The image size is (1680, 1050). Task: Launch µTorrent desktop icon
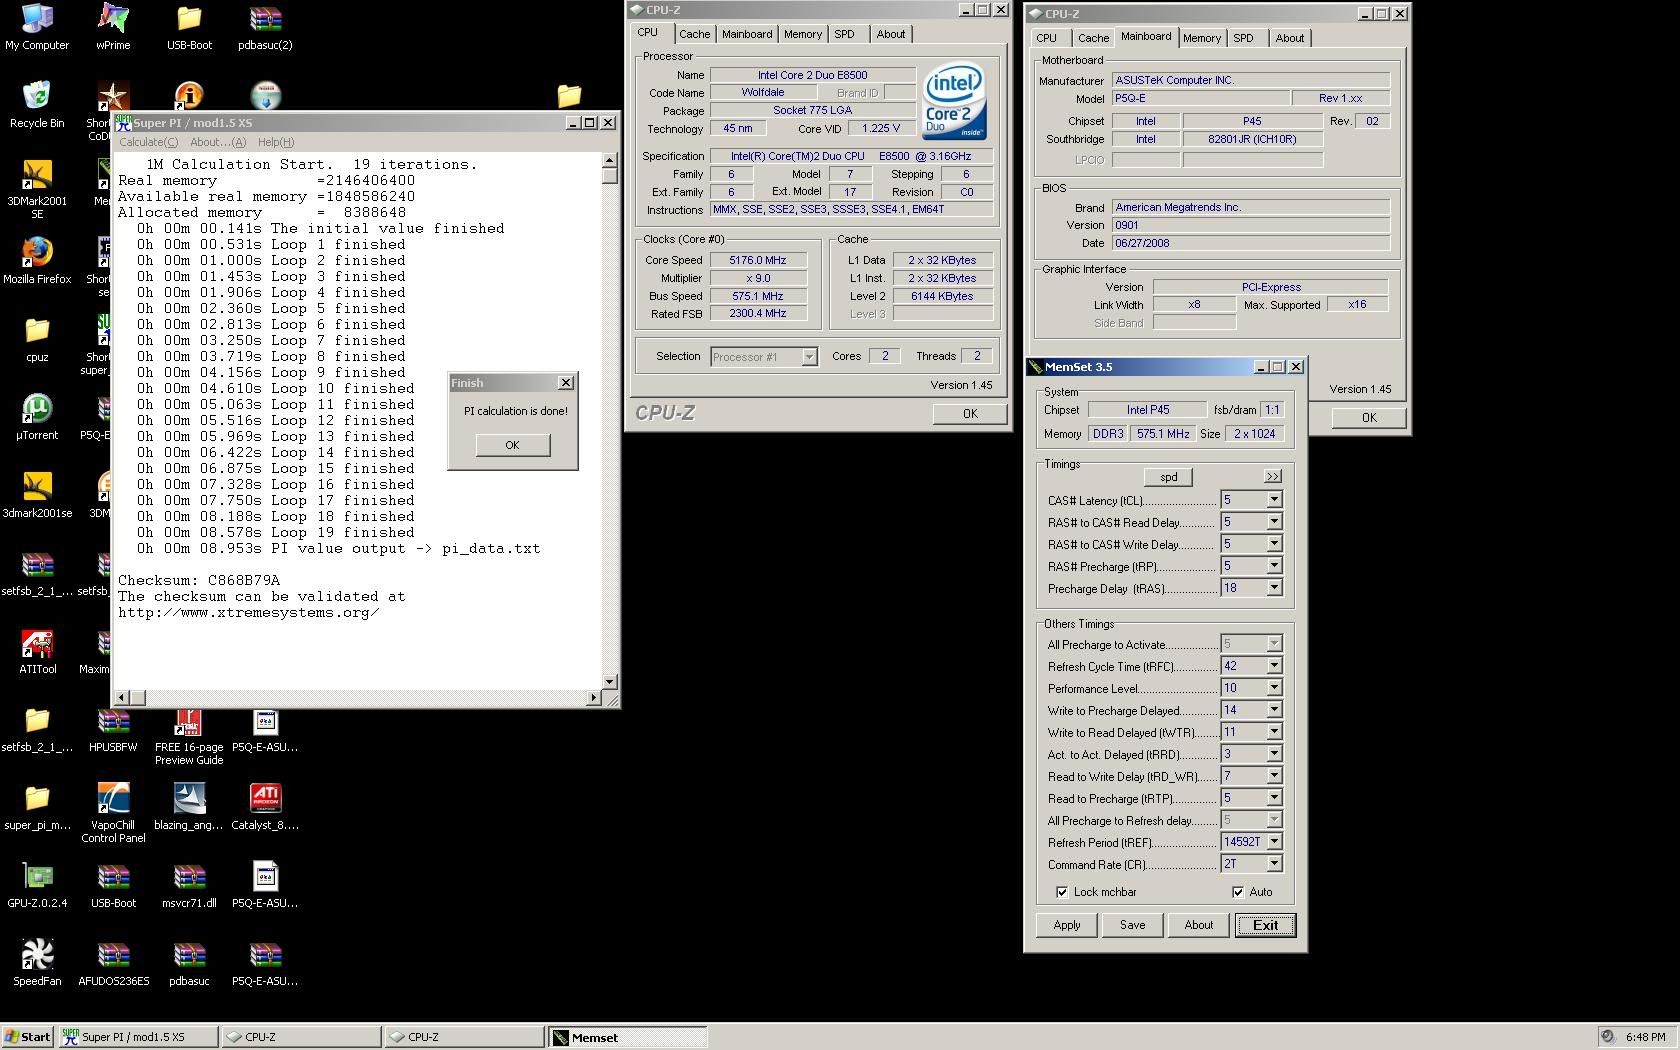(37, 417)
